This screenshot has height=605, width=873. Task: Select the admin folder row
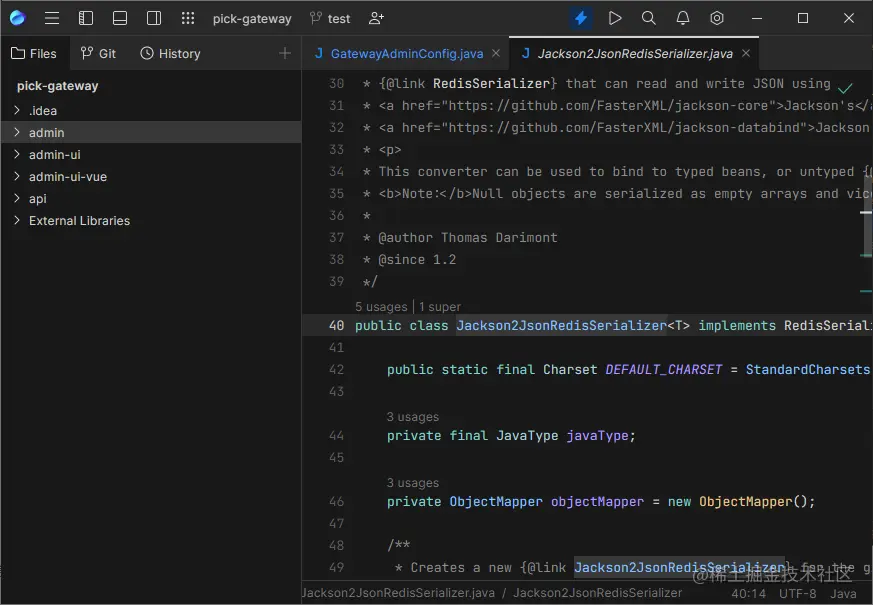[151, 132]
